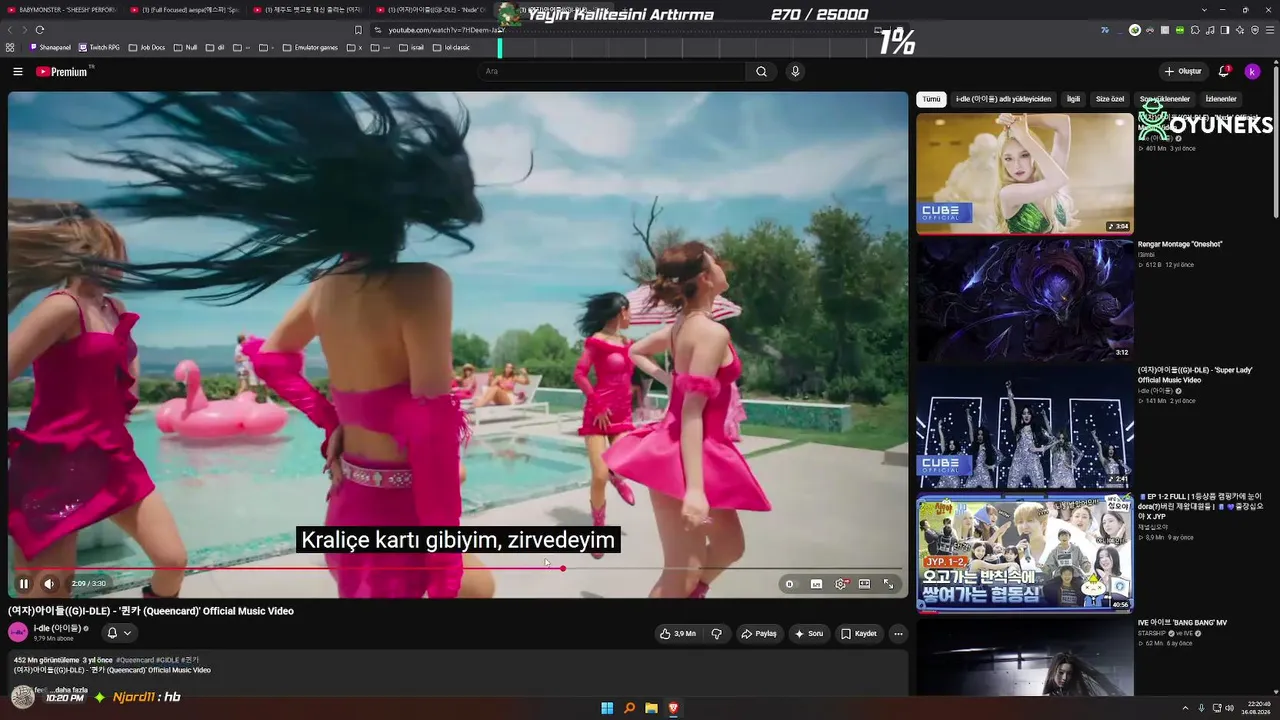Click the search magnifier button
The image size is (1280, 720).
pos(761,71)
